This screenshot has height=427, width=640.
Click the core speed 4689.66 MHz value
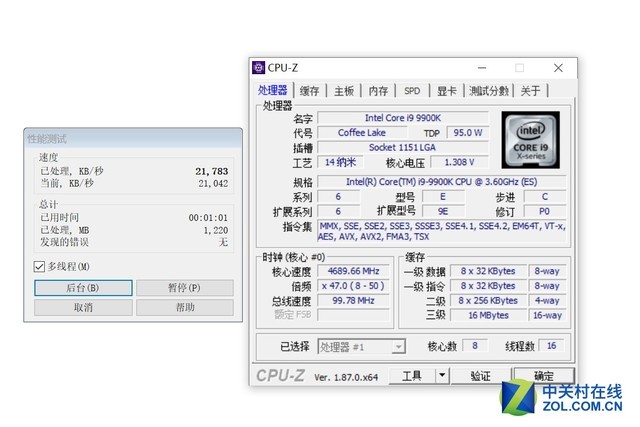tap(353, 271)
